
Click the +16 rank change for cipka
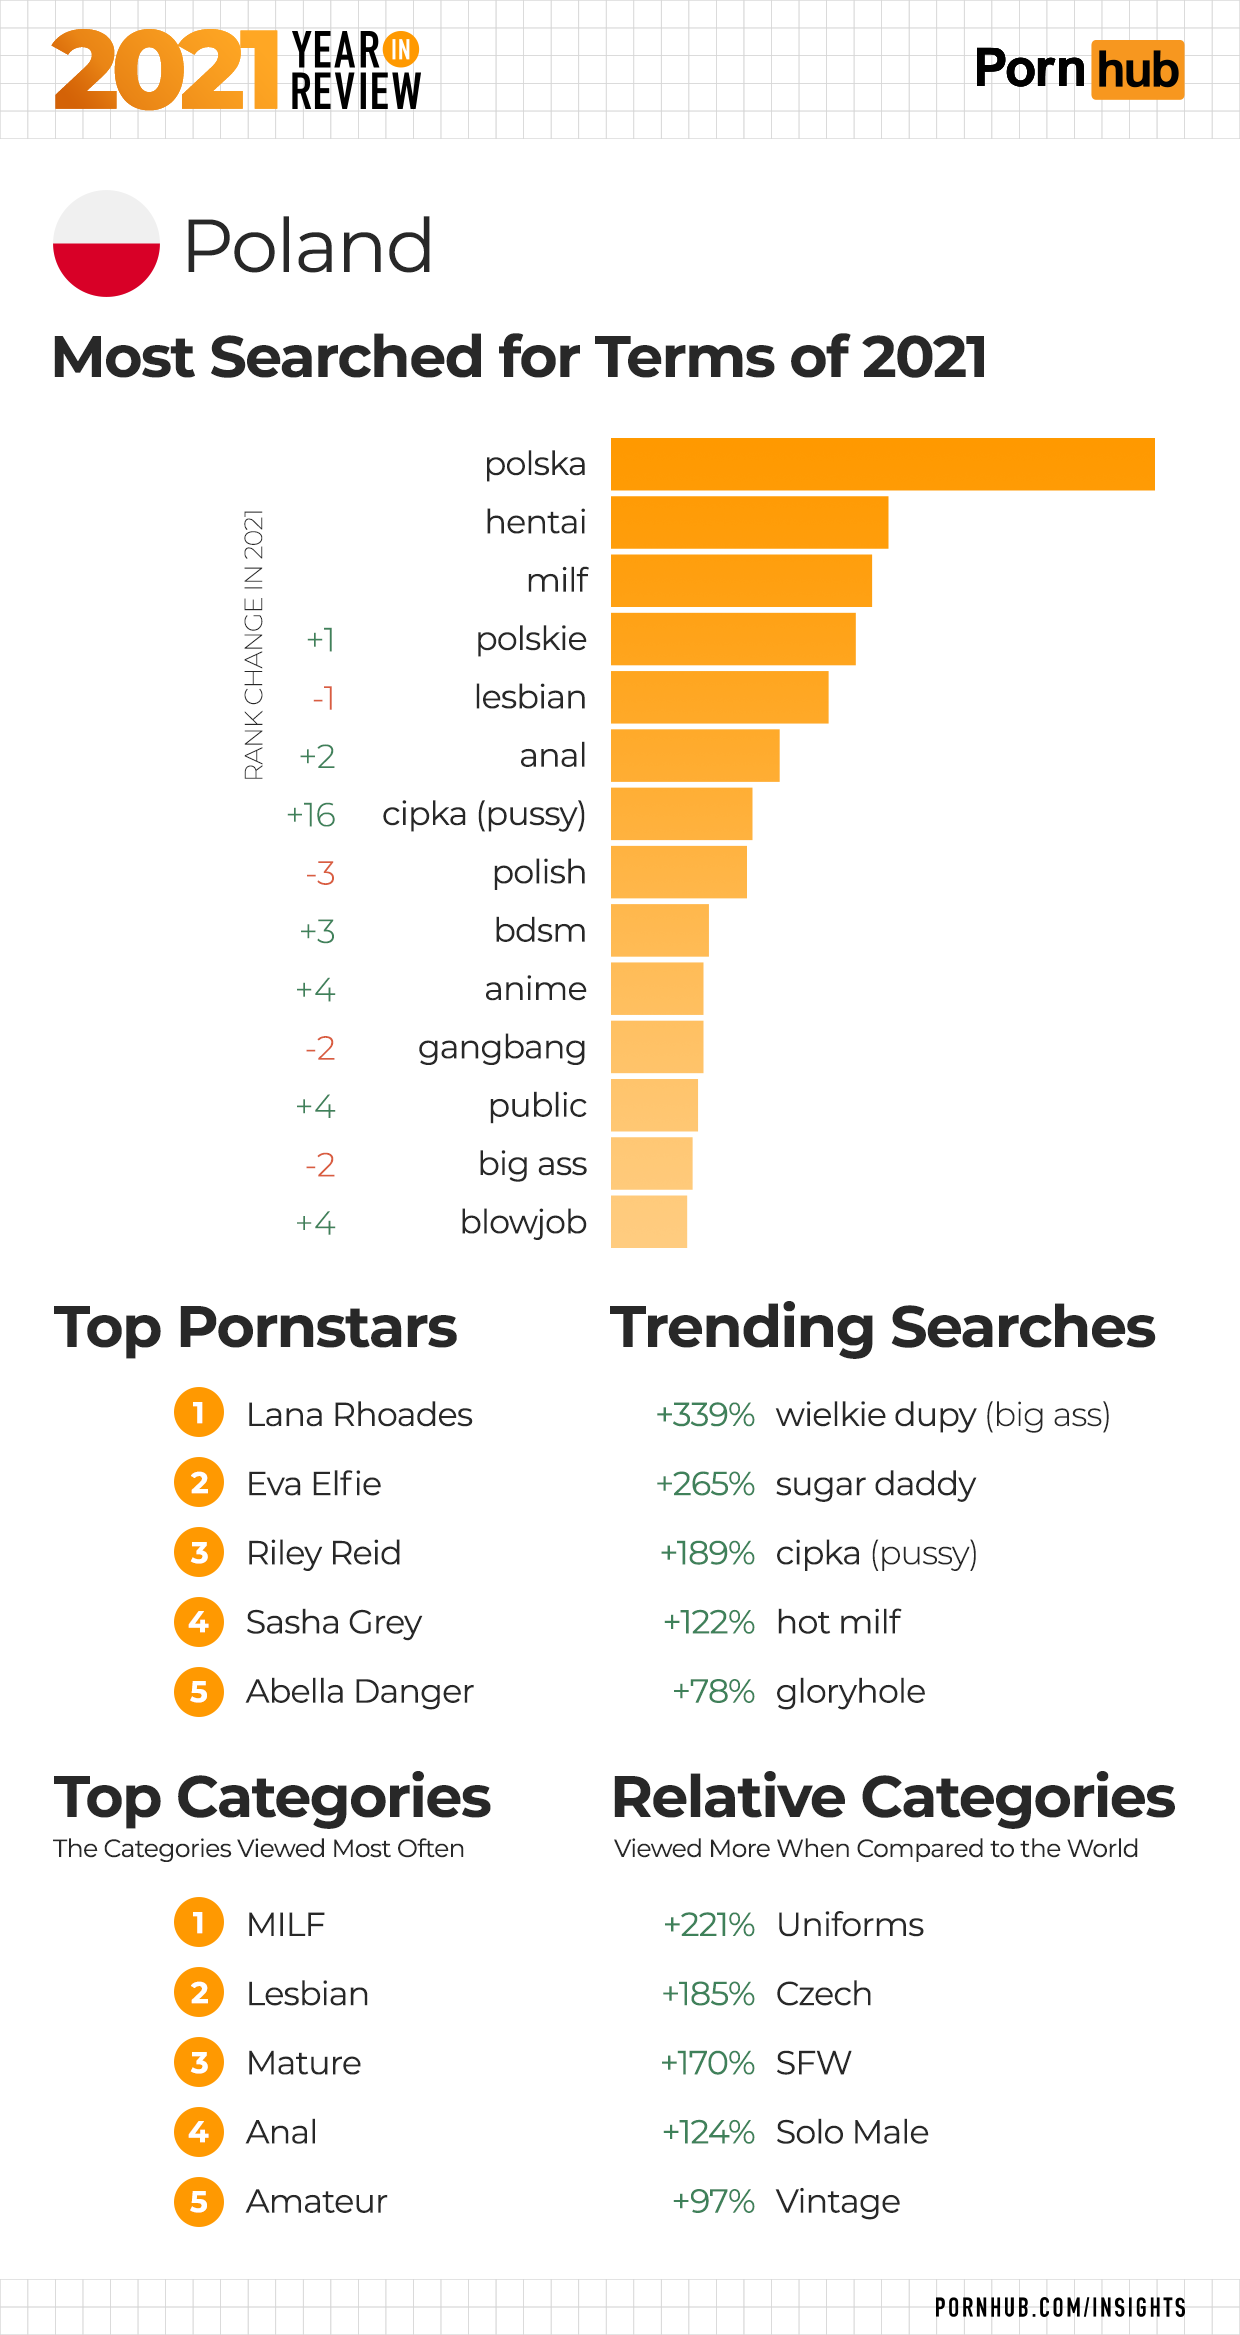click(311, 815)
